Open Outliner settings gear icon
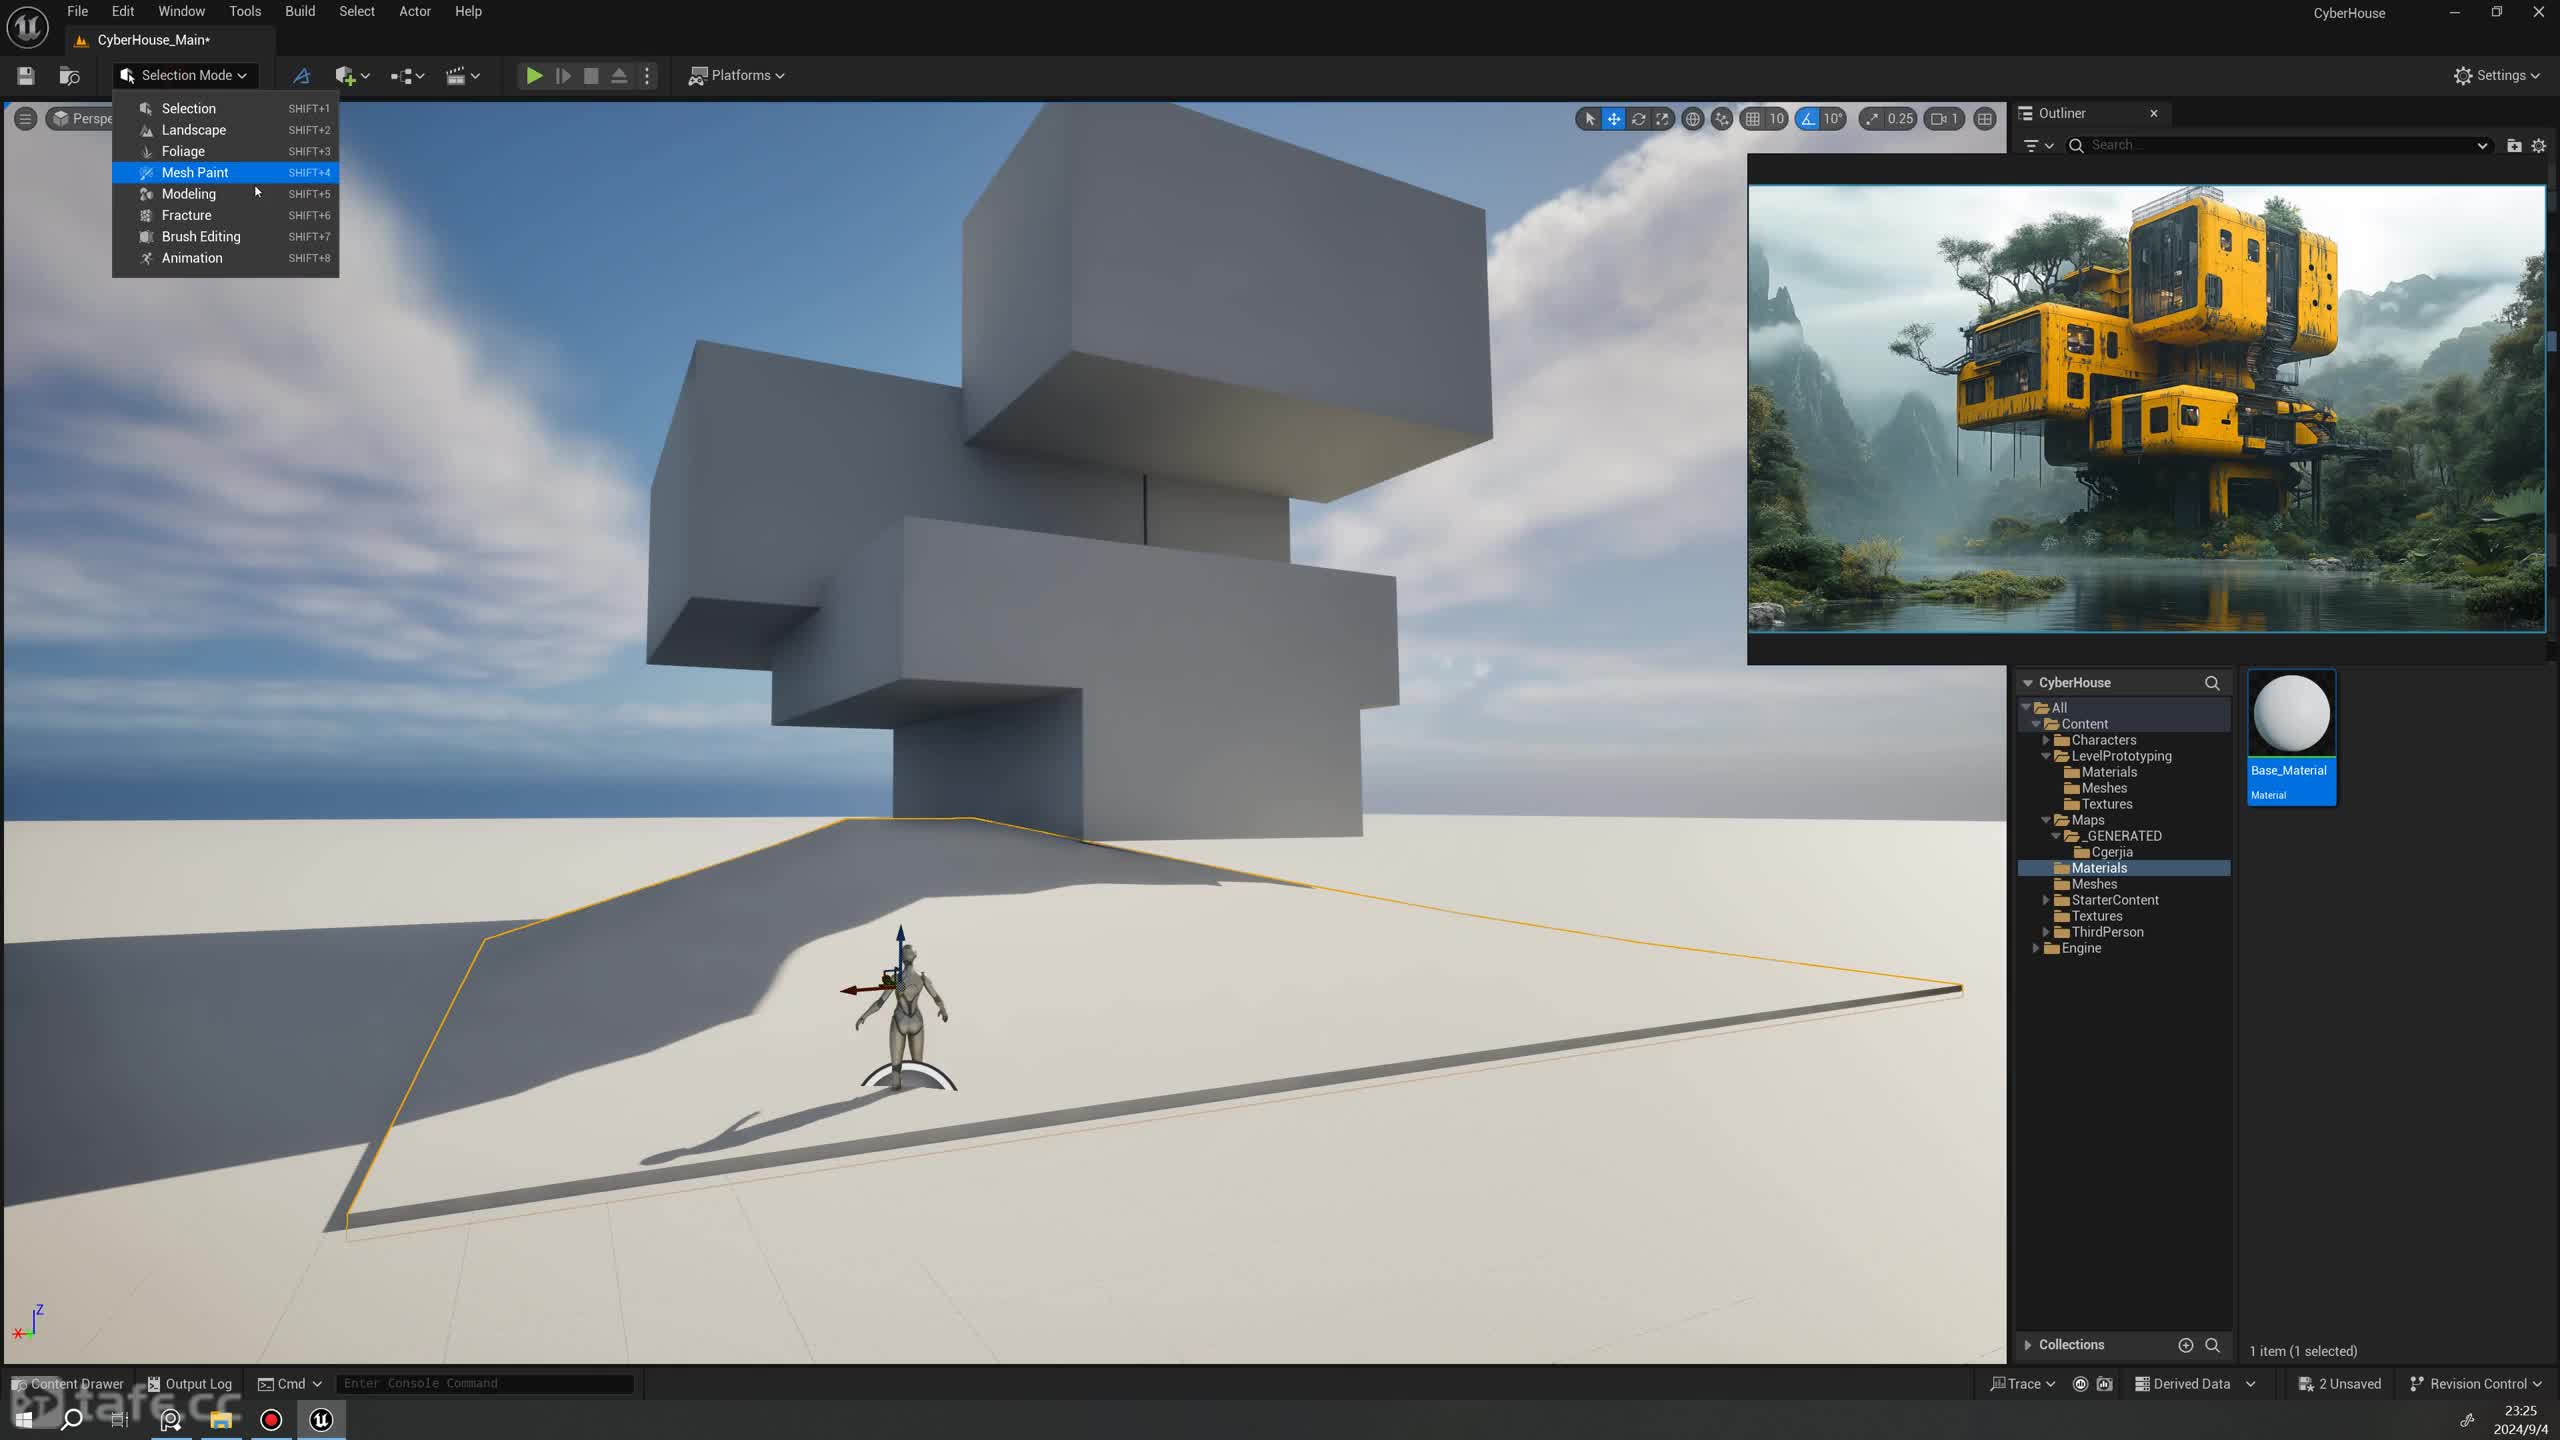Image resolution: width=2560 pixels, height=1440 pixels. pyautogui.click(x=2538, y=146)
